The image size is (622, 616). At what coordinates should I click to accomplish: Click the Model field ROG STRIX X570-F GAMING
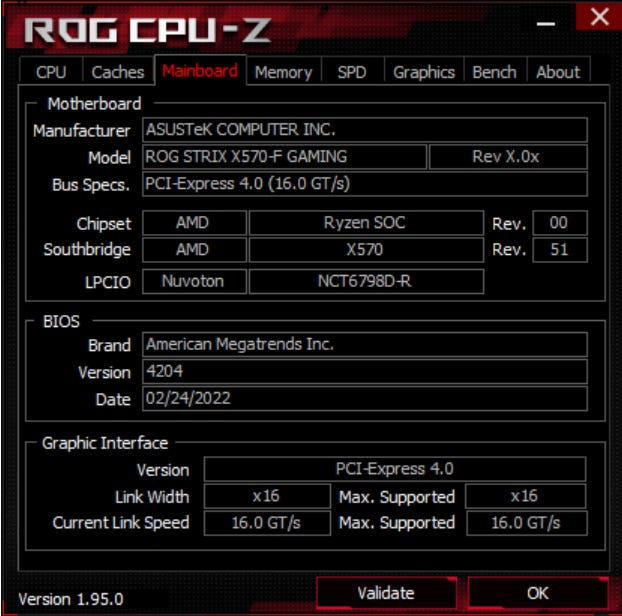[x=284, y=157]
